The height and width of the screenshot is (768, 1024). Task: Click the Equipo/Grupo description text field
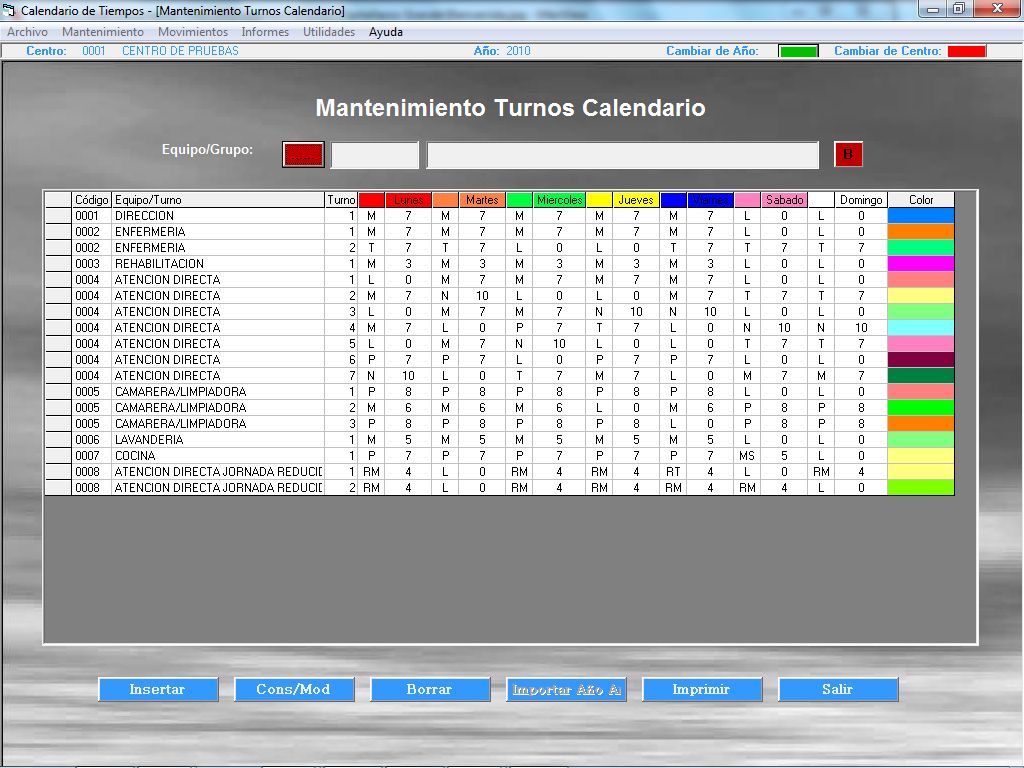623,155
